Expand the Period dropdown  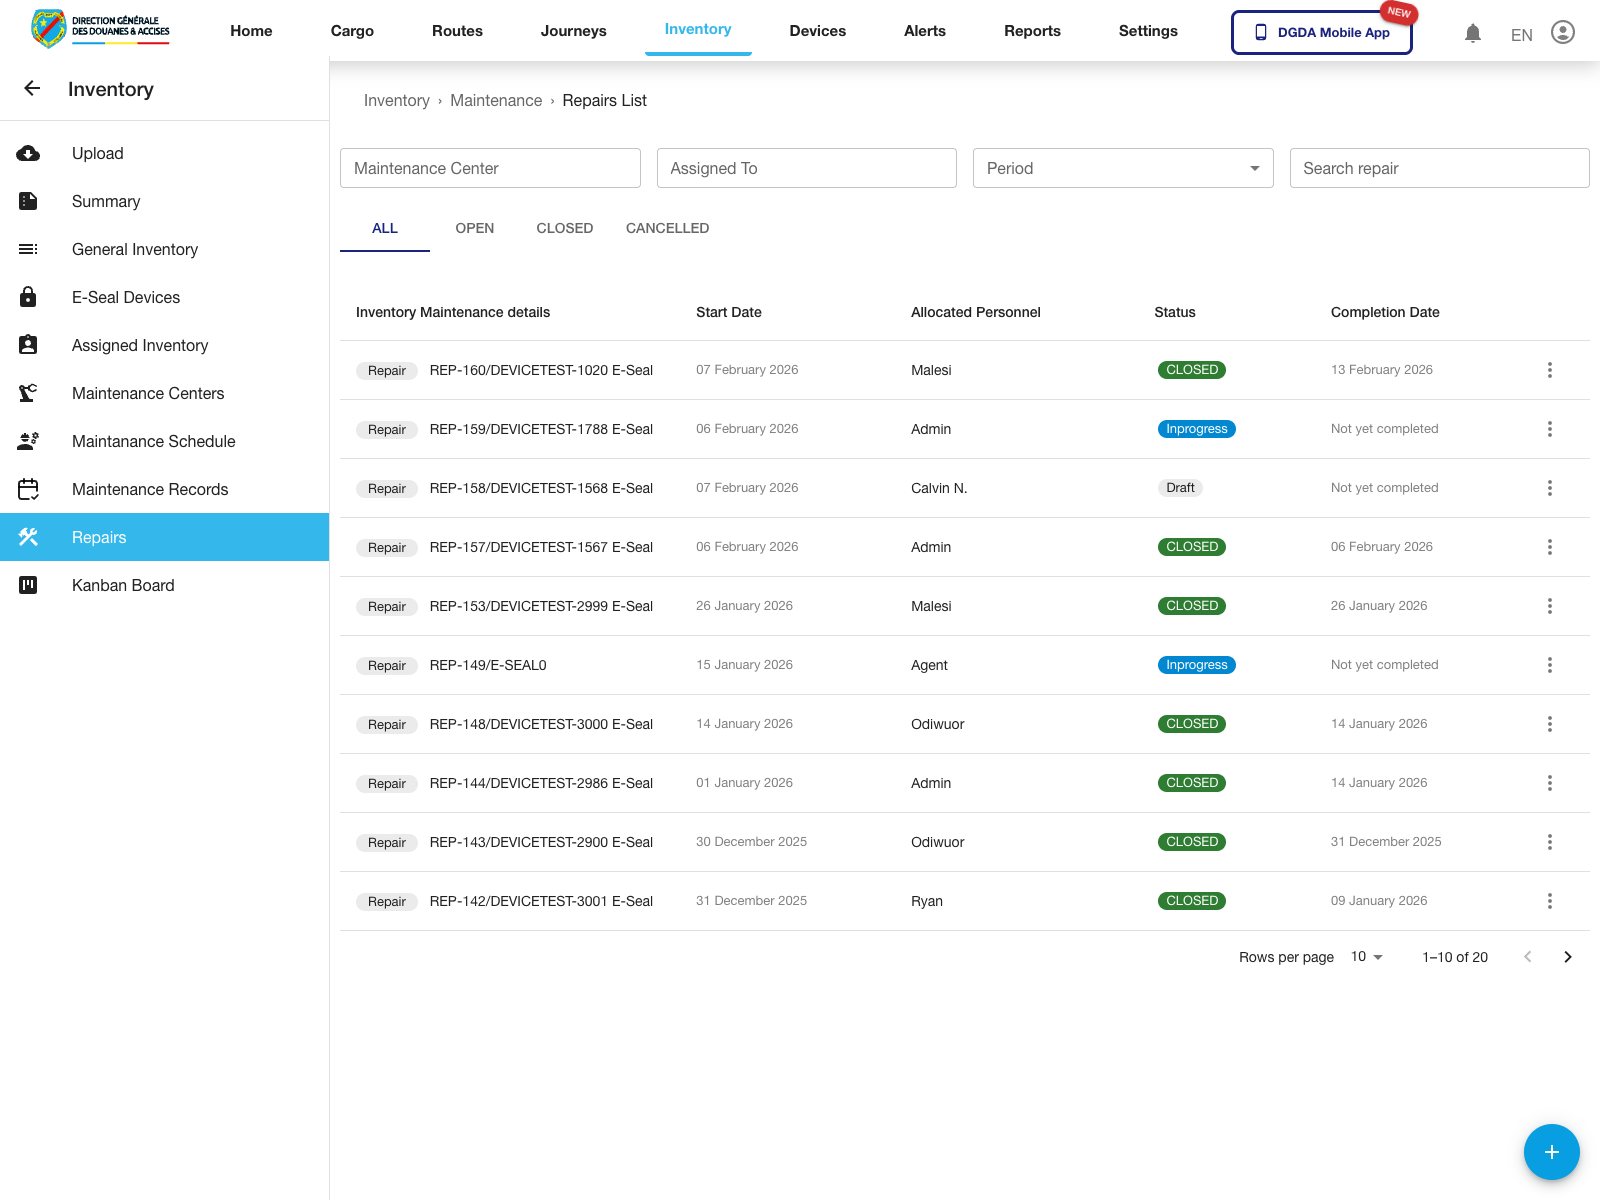(x=1122, y=168)
